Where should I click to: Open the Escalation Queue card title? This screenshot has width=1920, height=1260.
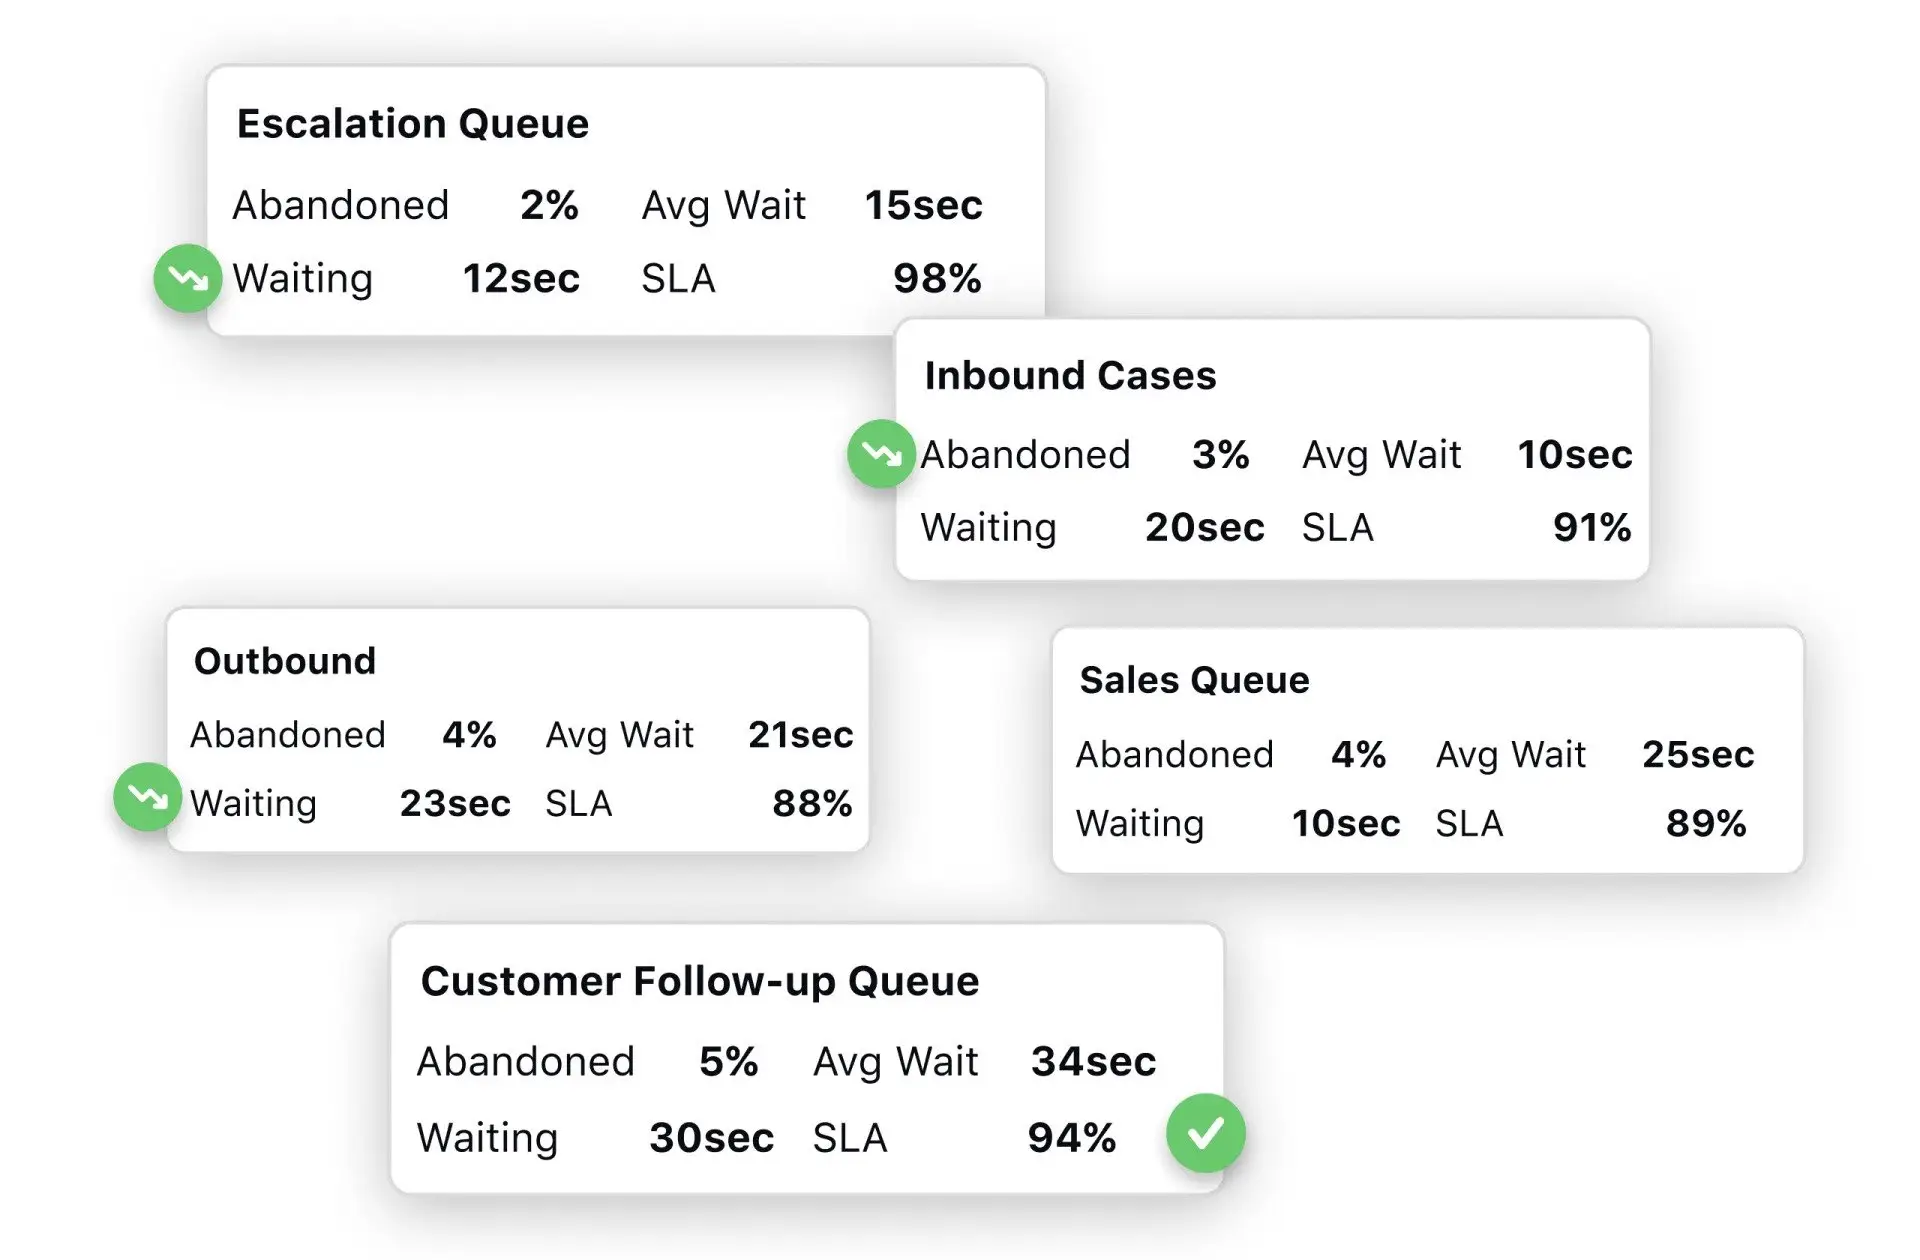(x=412, y=124)
